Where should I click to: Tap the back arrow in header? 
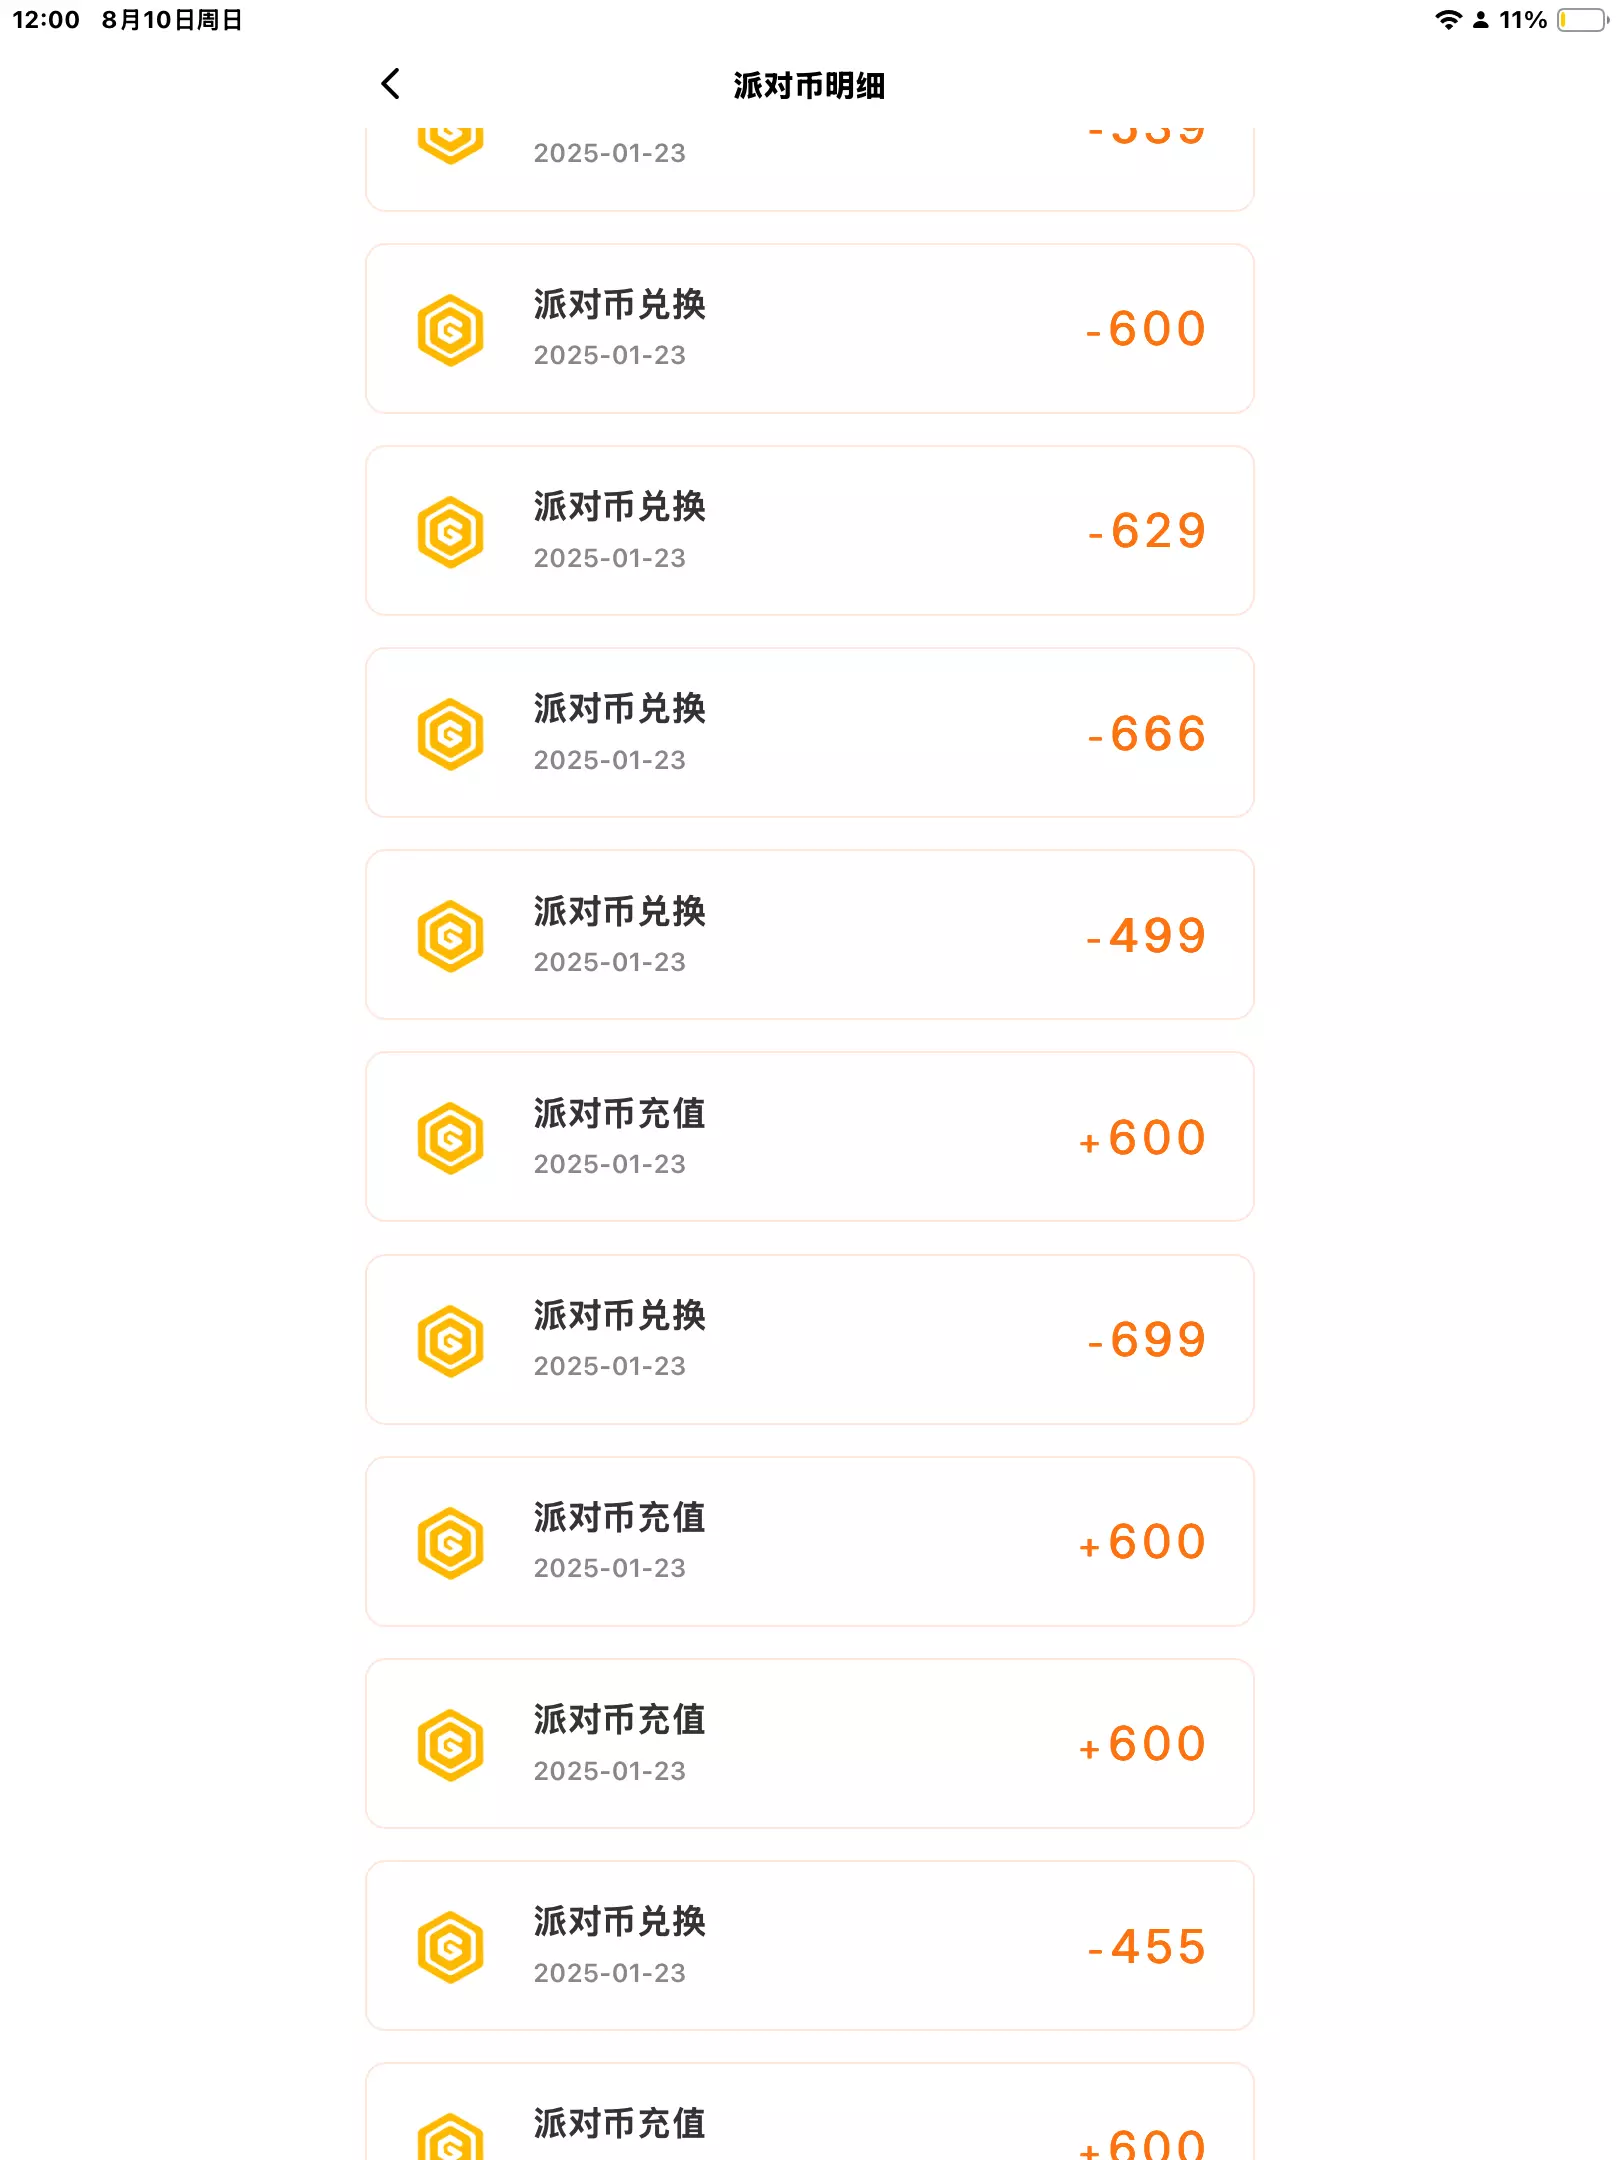(x=391, y=84)
